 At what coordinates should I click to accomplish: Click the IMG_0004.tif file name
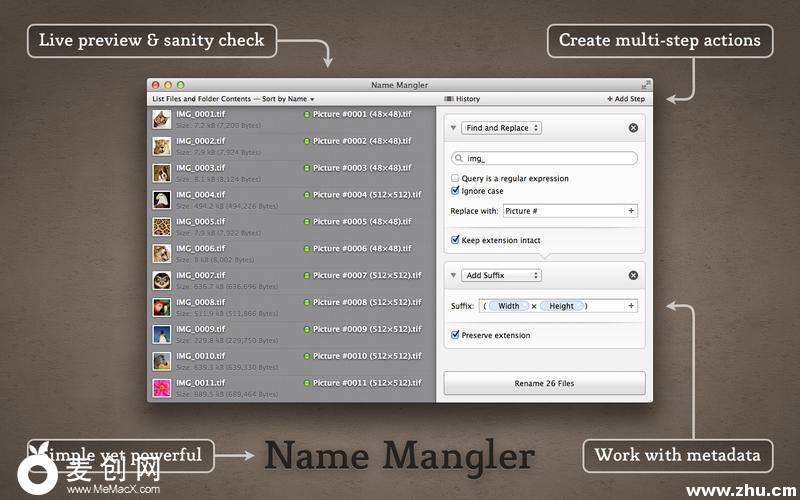[201, 195]
